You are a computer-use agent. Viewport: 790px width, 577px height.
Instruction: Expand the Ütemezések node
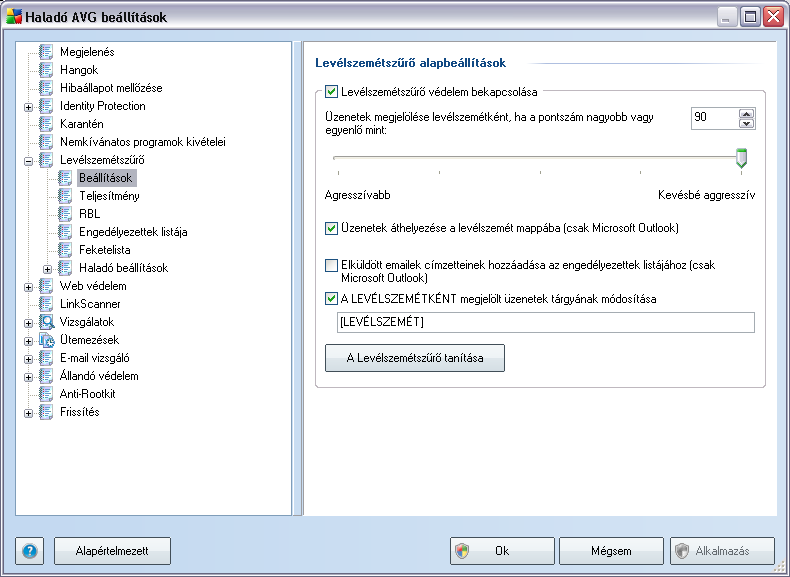coord(29,342)
